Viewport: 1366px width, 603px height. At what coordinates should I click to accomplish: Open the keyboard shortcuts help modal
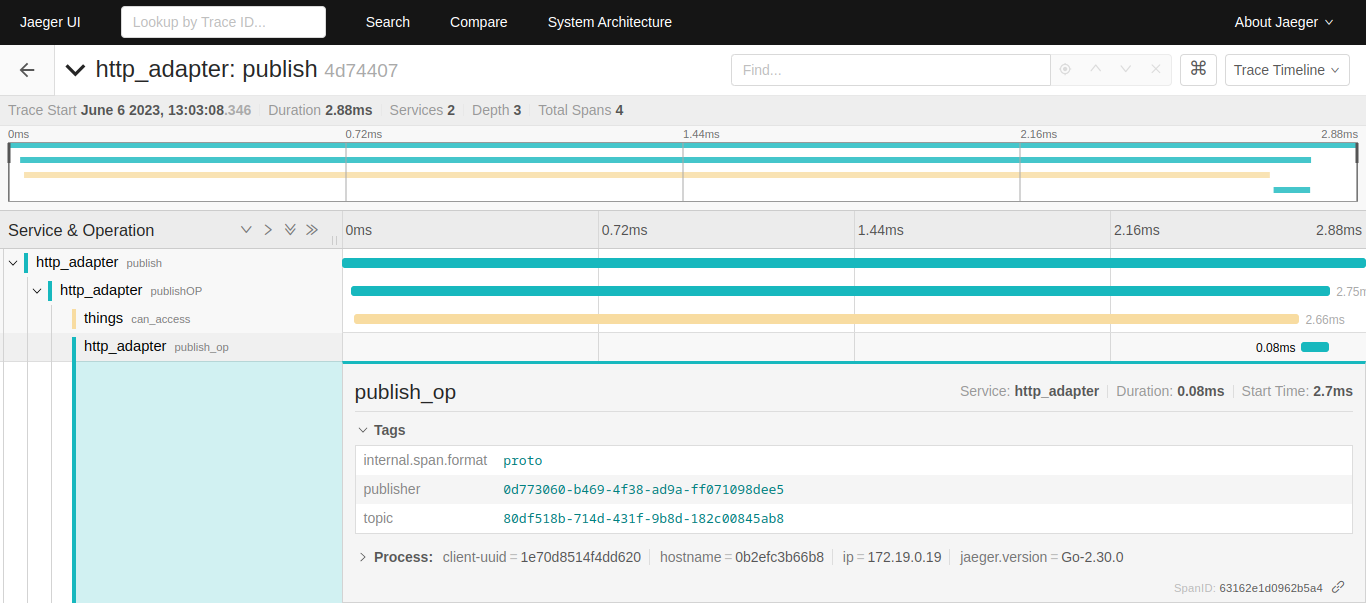(1198, 69)
